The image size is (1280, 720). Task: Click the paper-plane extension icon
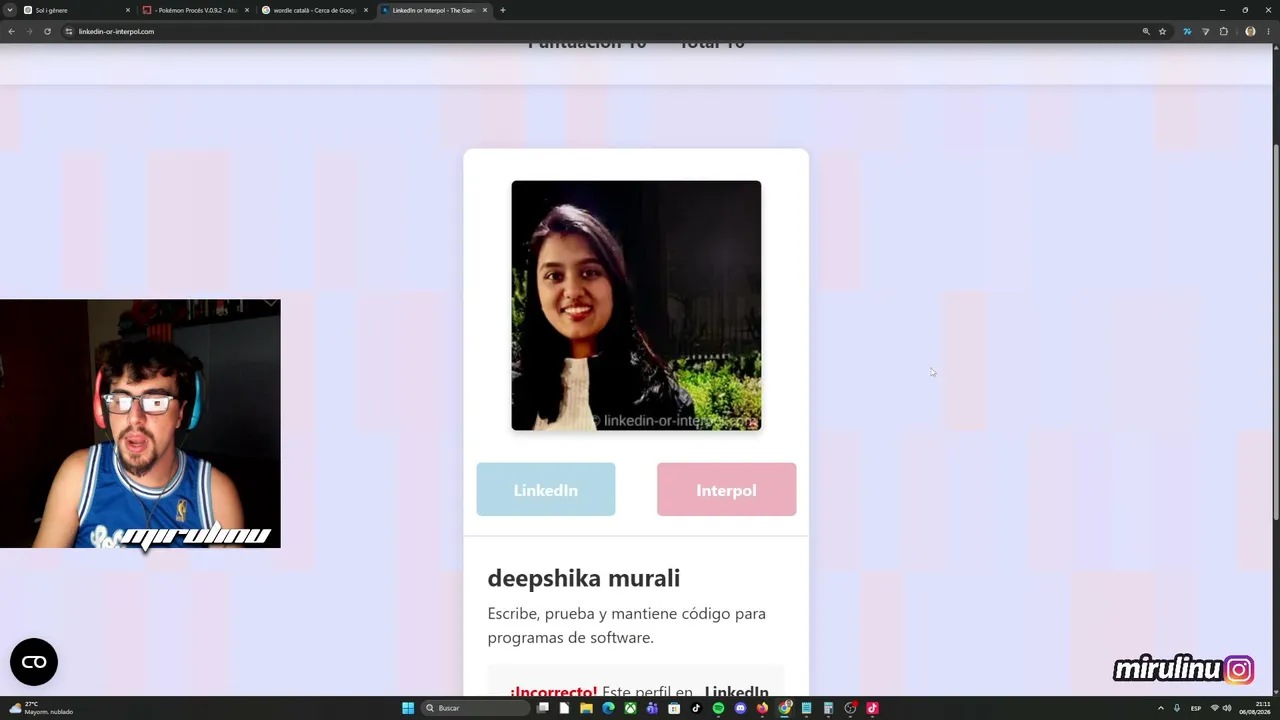pos(1205,31)
